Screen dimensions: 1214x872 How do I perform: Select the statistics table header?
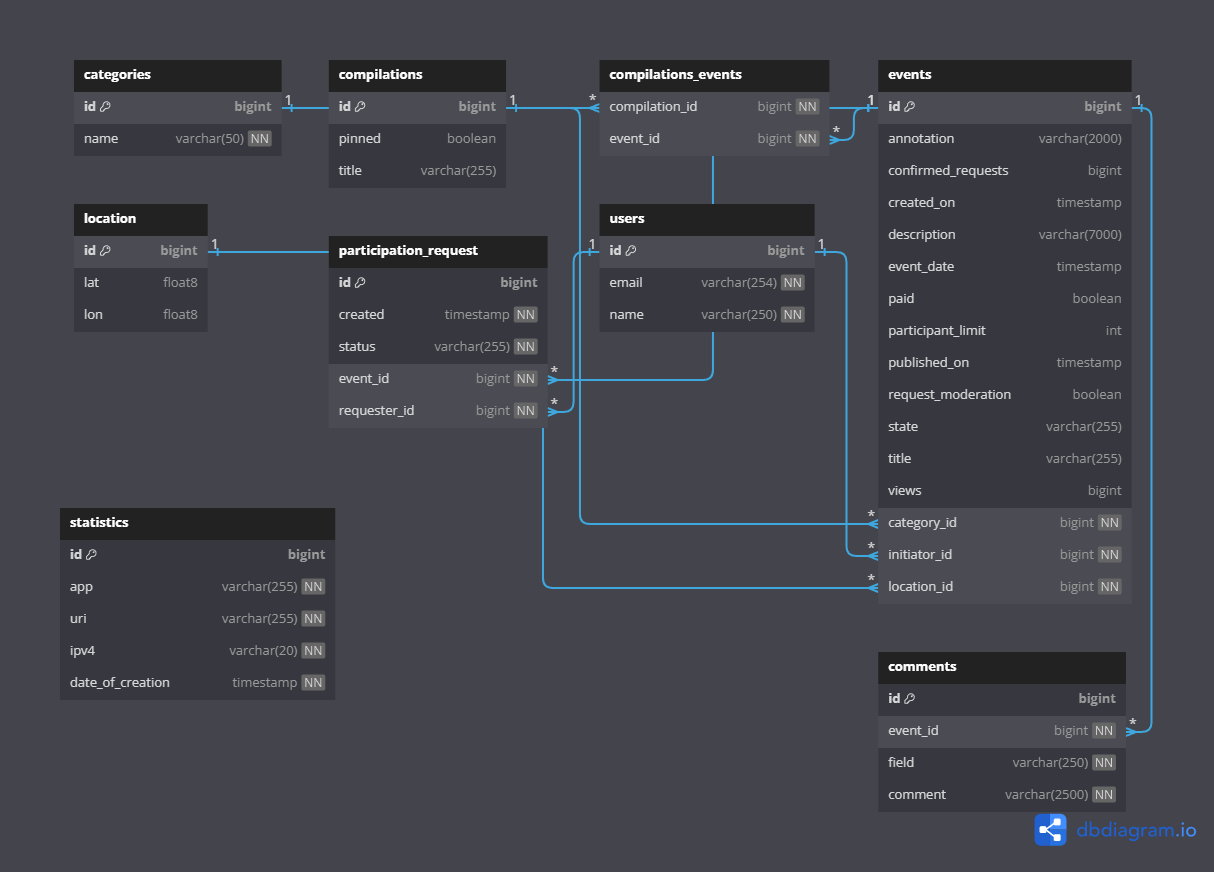pyautogui.click(x=197, y=523)
